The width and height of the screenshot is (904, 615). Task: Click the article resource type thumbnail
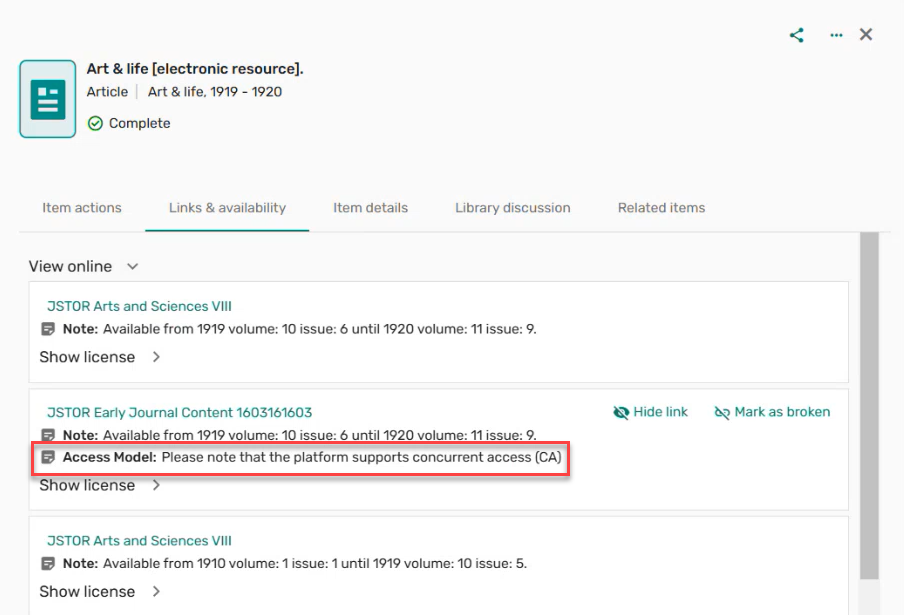tap(48, 99)
